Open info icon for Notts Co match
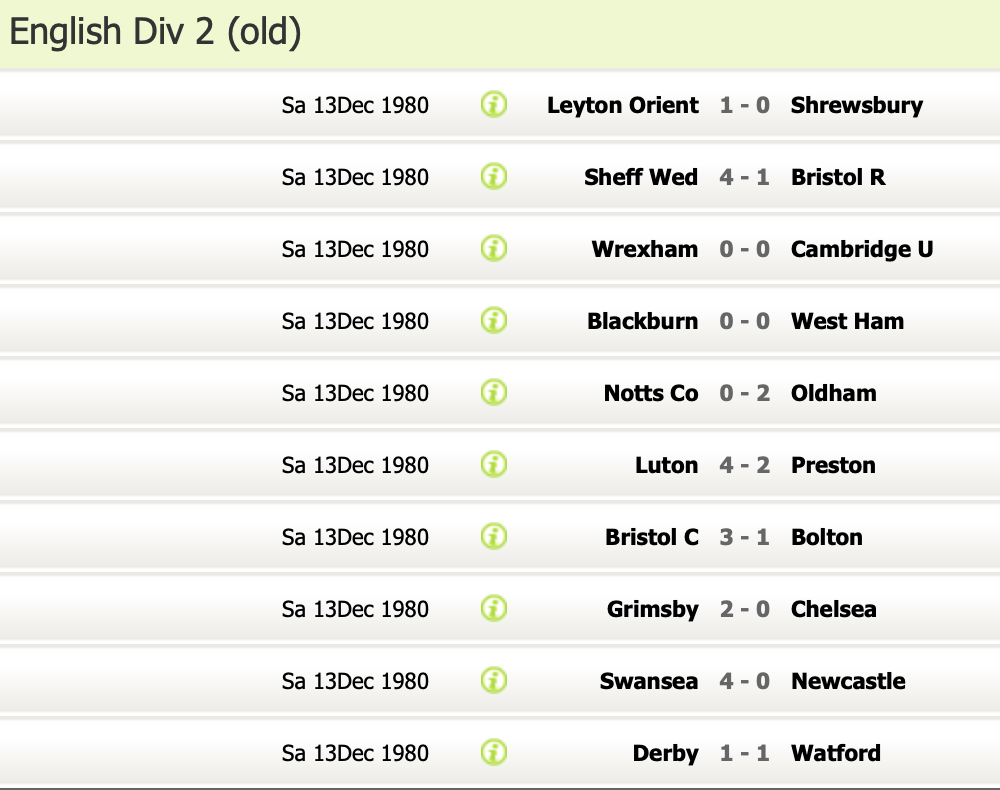Viewport: 1000px width, 790px height. 494,393
